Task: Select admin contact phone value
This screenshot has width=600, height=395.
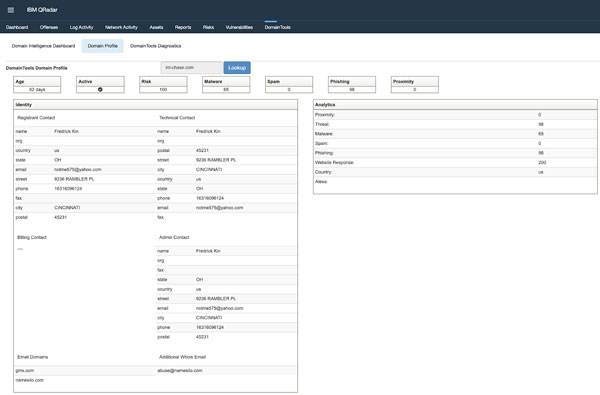Action: tap(210, 328)
